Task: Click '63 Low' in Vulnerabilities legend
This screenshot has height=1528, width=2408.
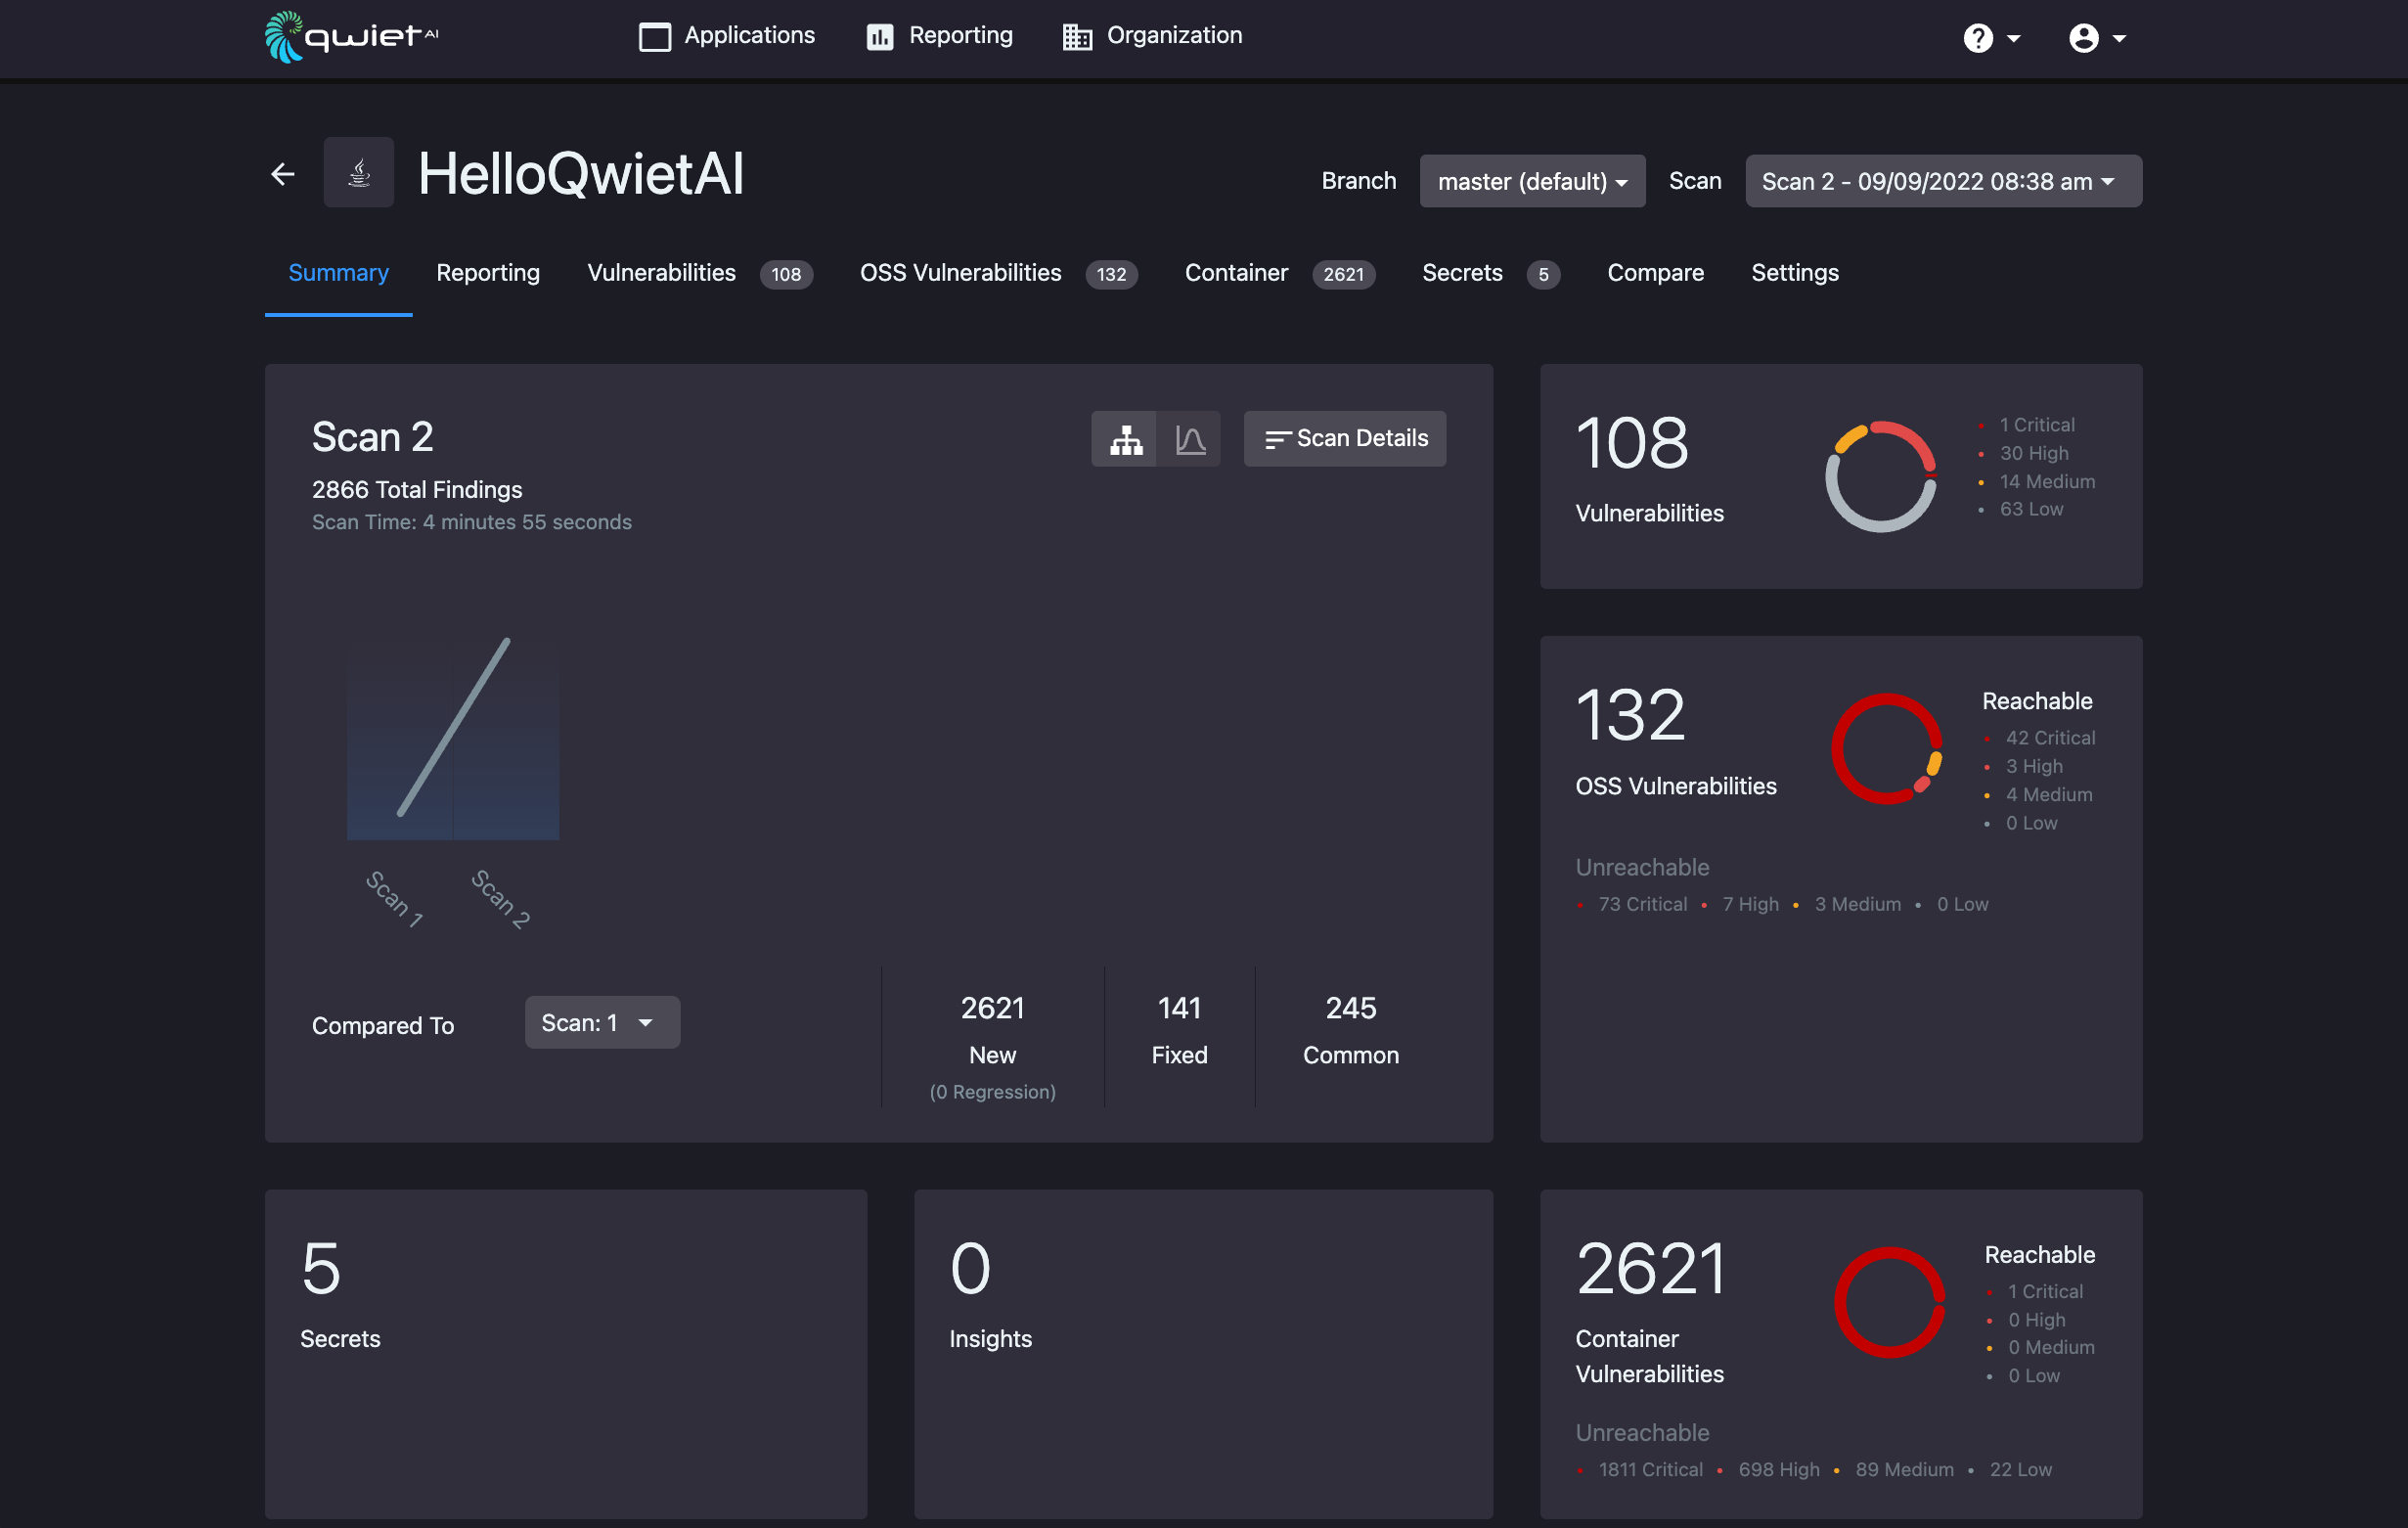Action: click(2031, 509)
